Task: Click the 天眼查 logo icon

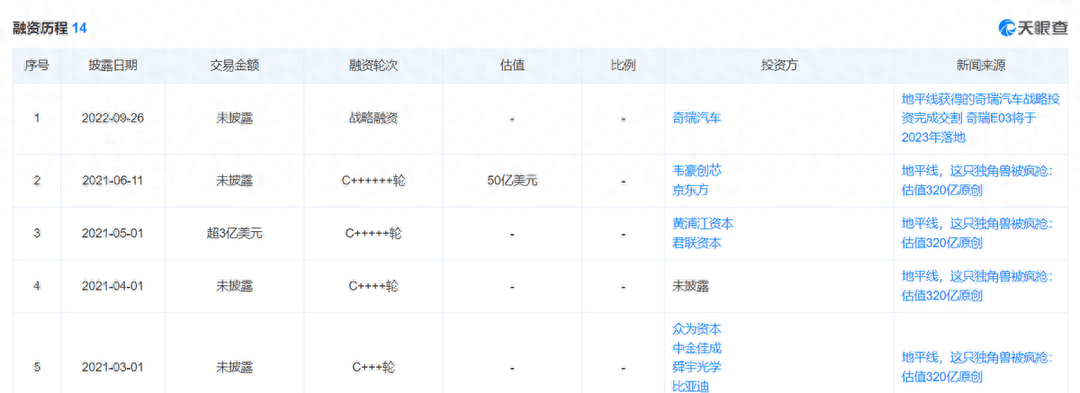Action: coord(1008,28)
